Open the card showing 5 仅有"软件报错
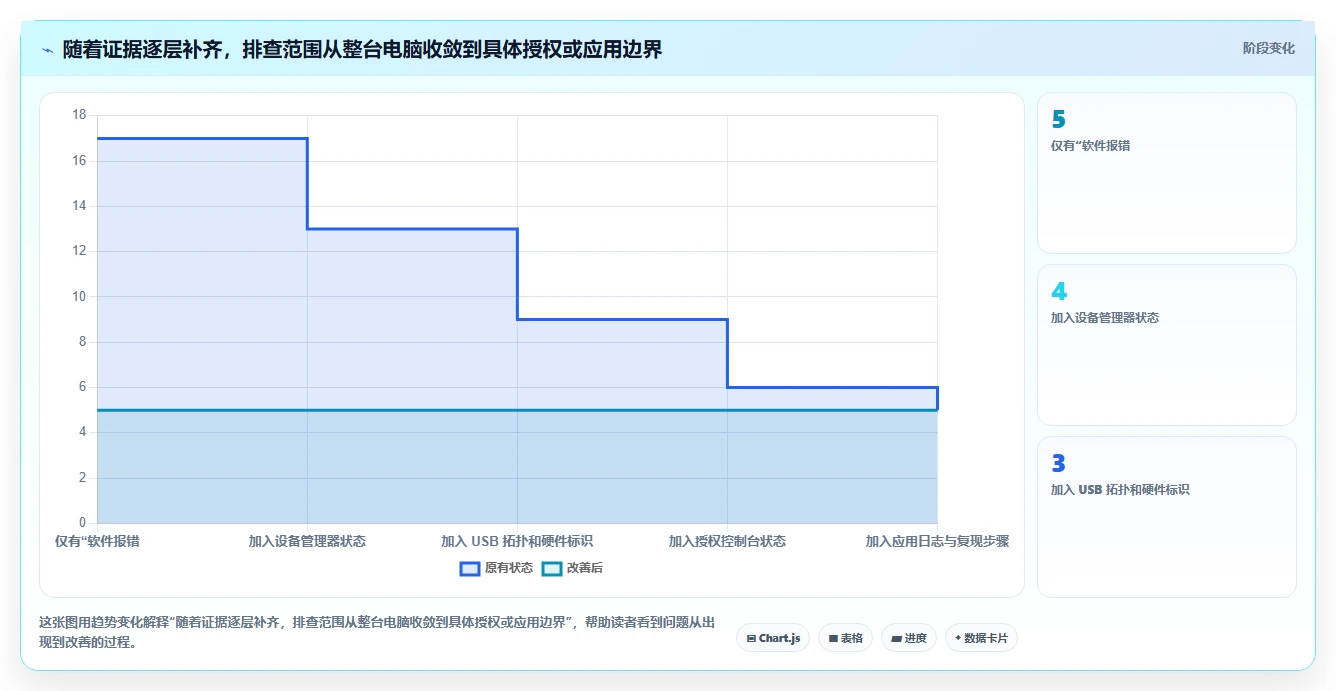 point(1167,173)
